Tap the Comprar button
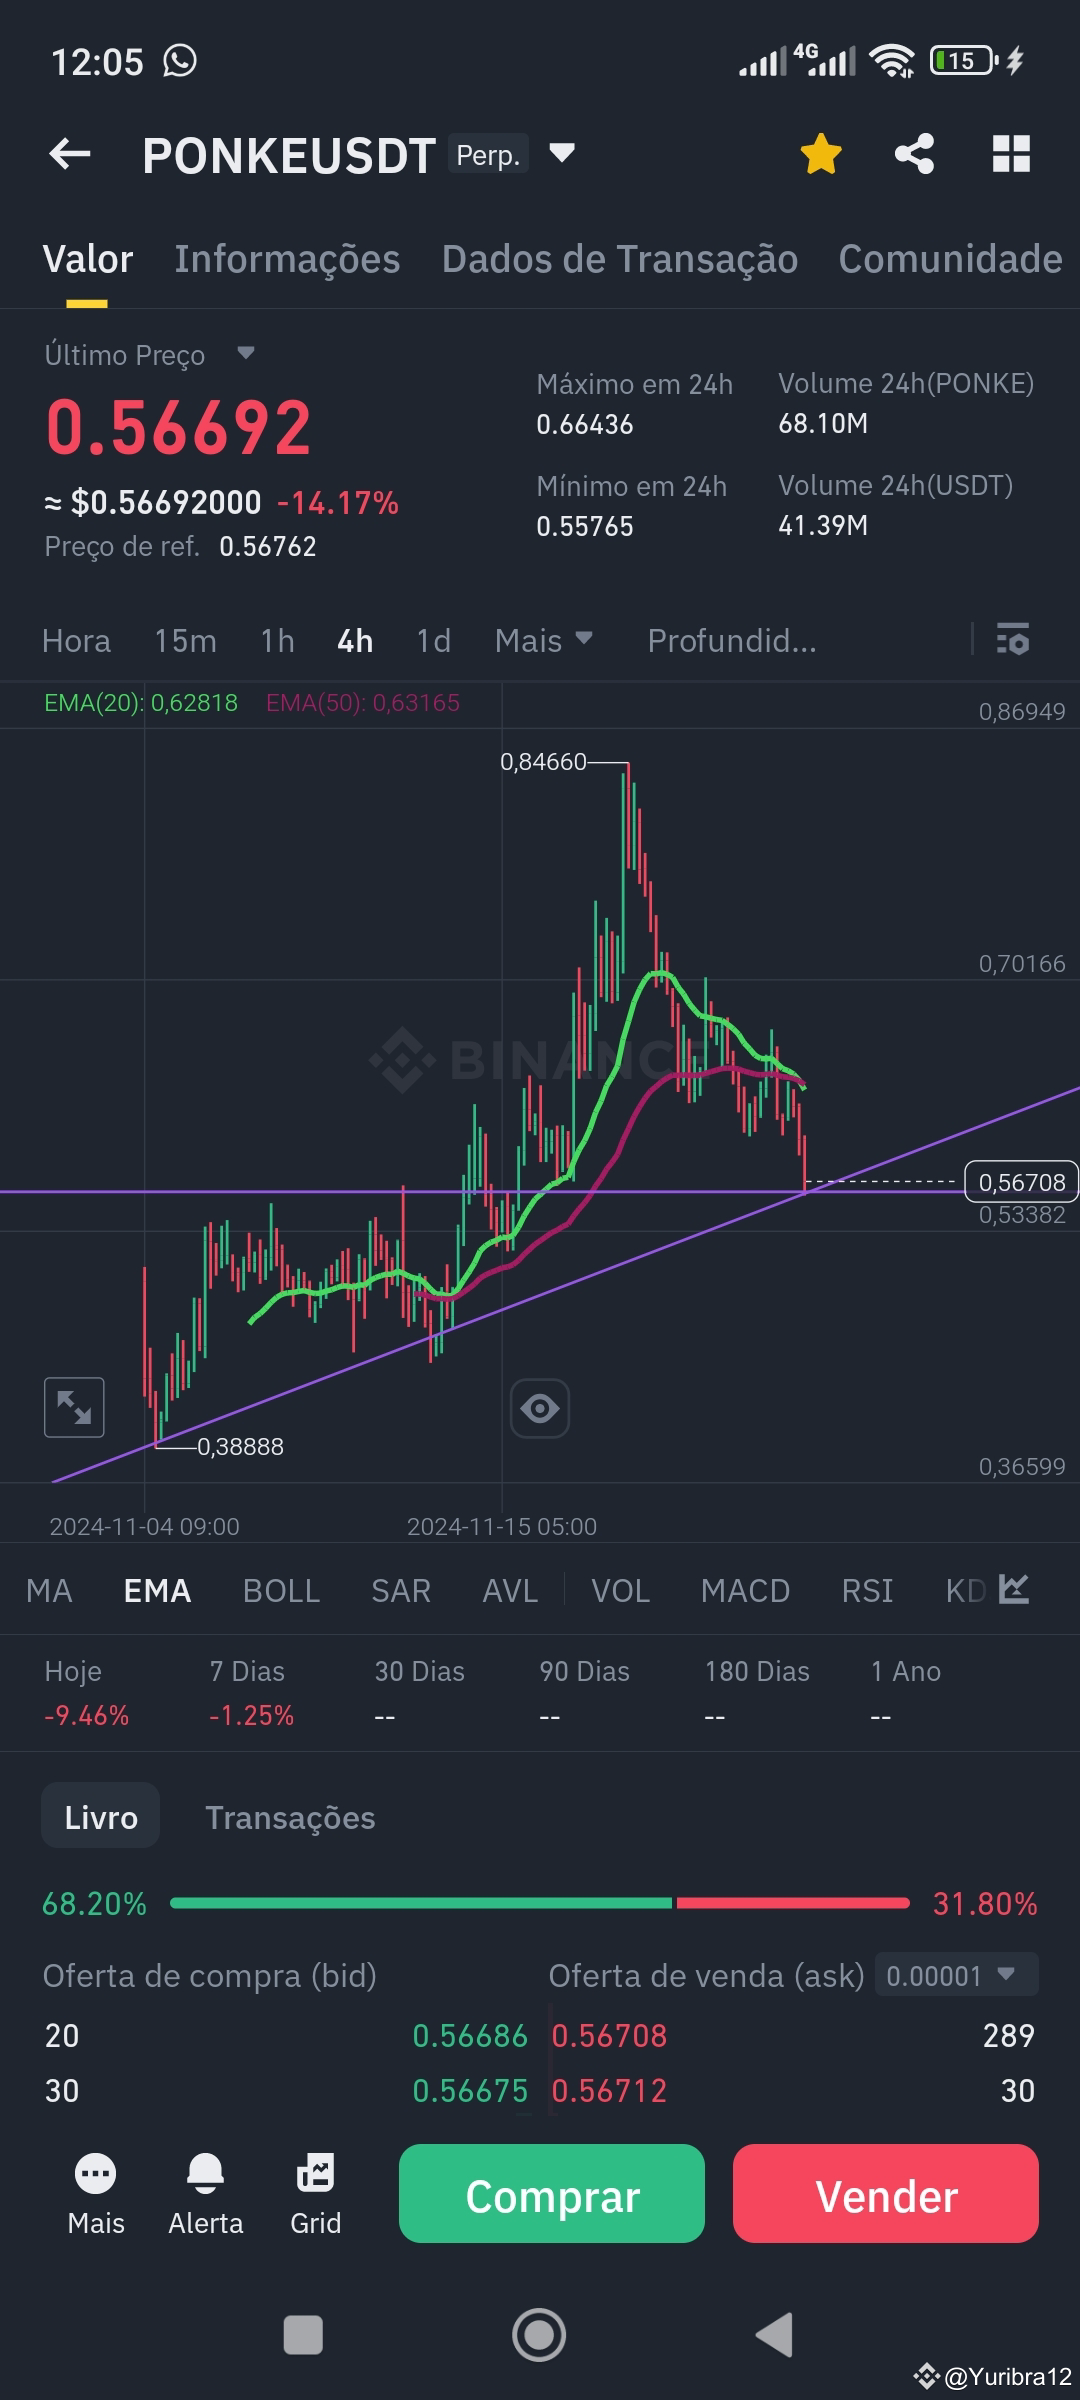This screenshot has width=1080, height=2400. [x=552, y=2193]
